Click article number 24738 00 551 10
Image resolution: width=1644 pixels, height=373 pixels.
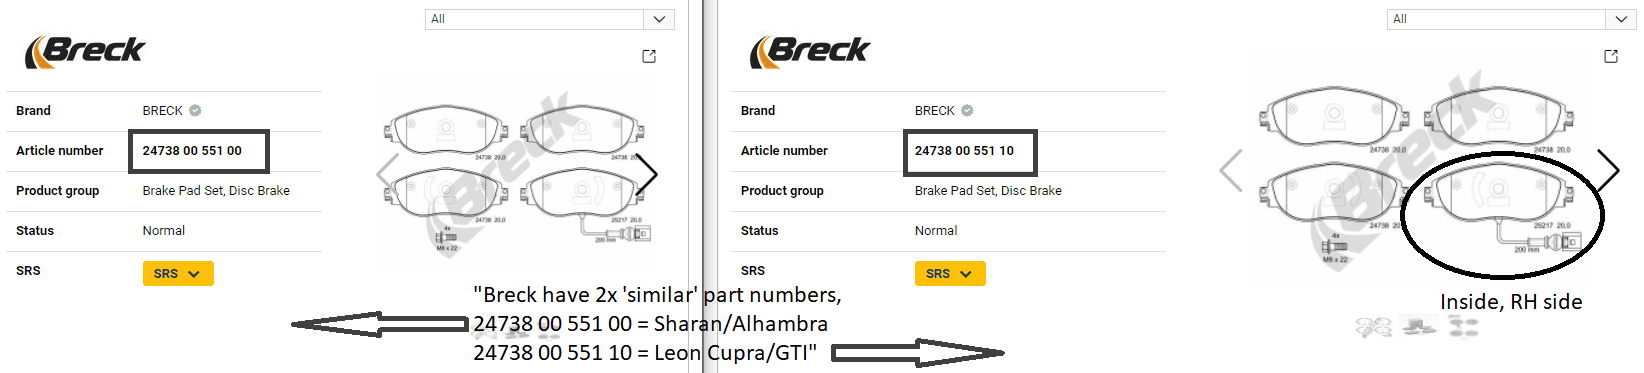point(964,151)
